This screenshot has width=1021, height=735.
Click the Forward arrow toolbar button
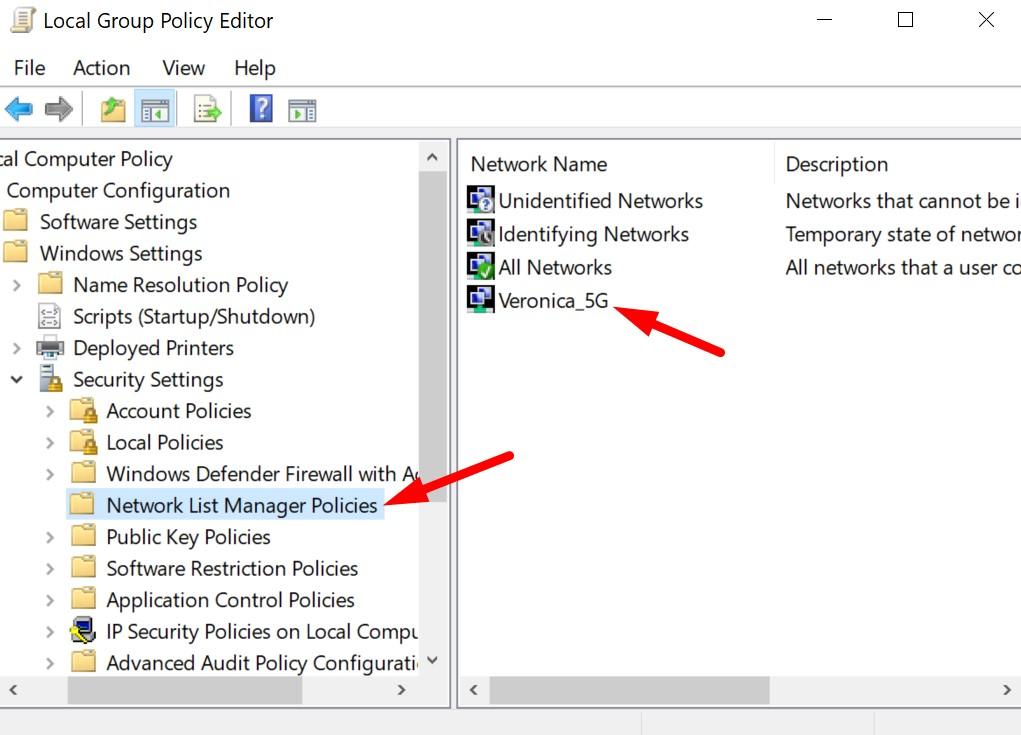coord(59,109)
